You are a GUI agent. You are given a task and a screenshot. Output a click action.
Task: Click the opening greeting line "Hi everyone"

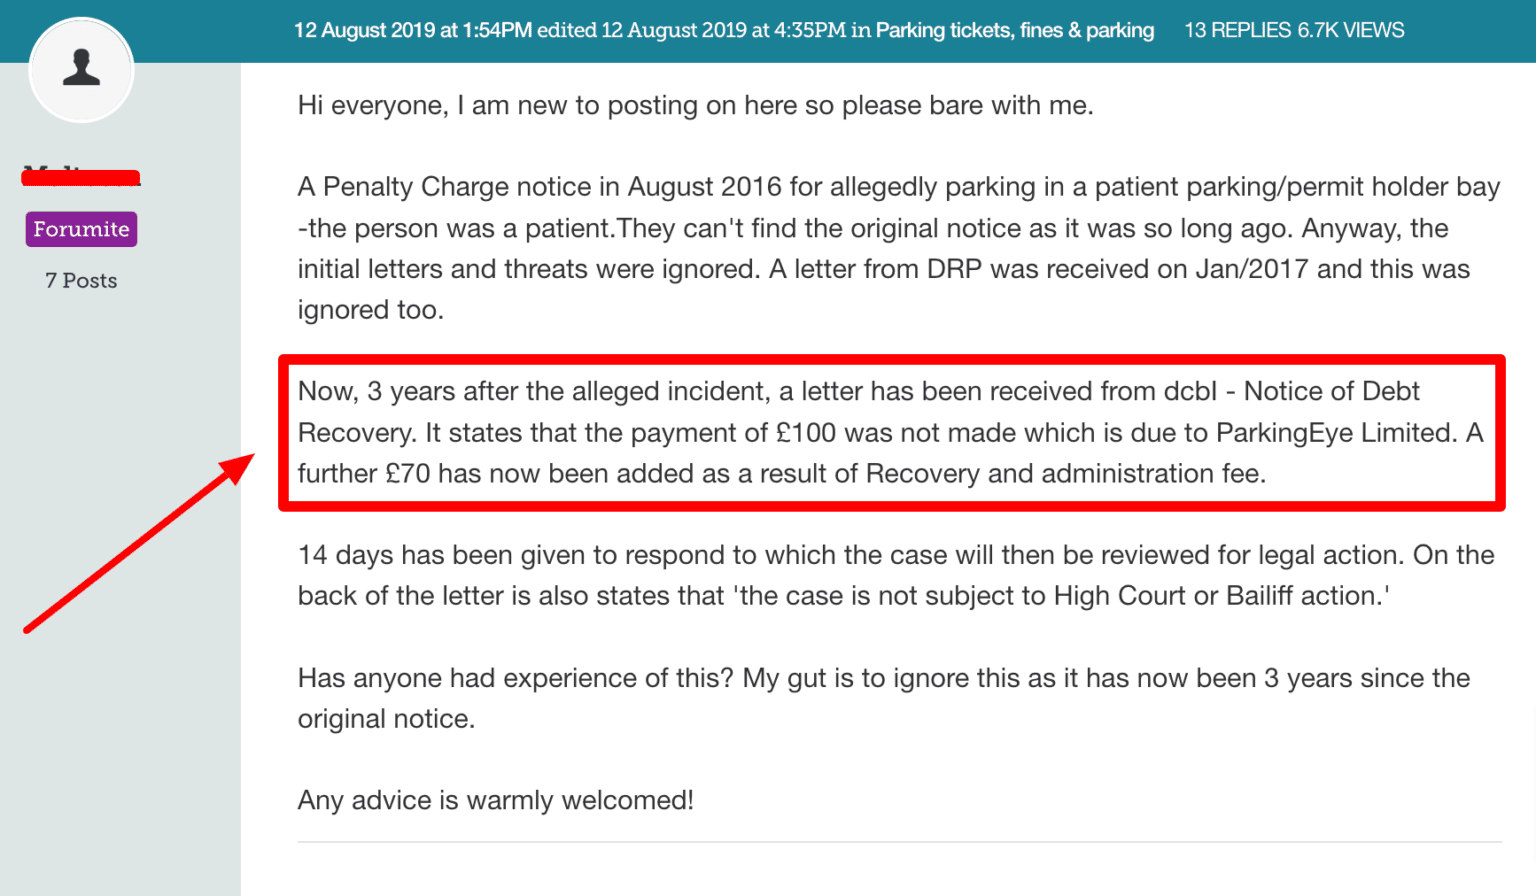tap(694, 105)
